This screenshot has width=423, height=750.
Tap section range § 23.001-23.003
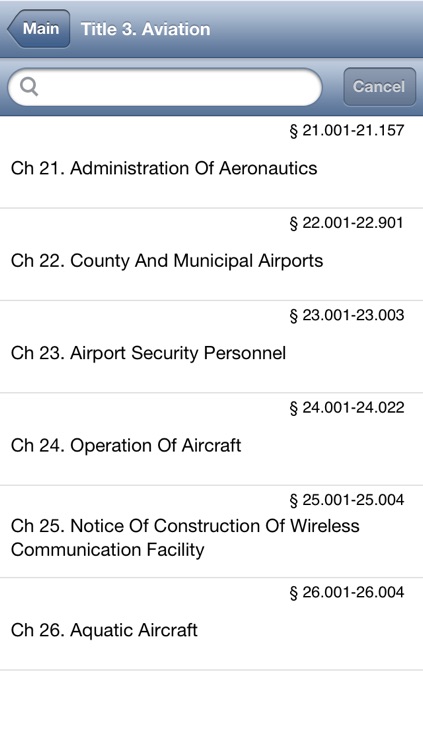(x=347, y=315)
